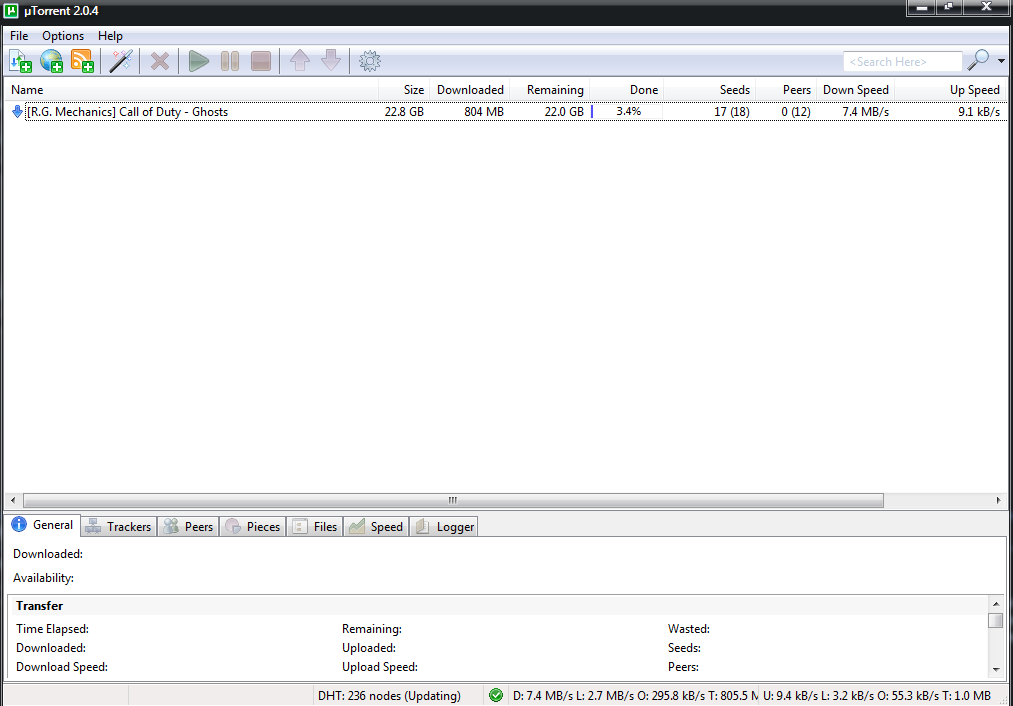Click the 0 (12) peers value
The width and height of the screenshot is (1013, 706).
coord(795,112)
